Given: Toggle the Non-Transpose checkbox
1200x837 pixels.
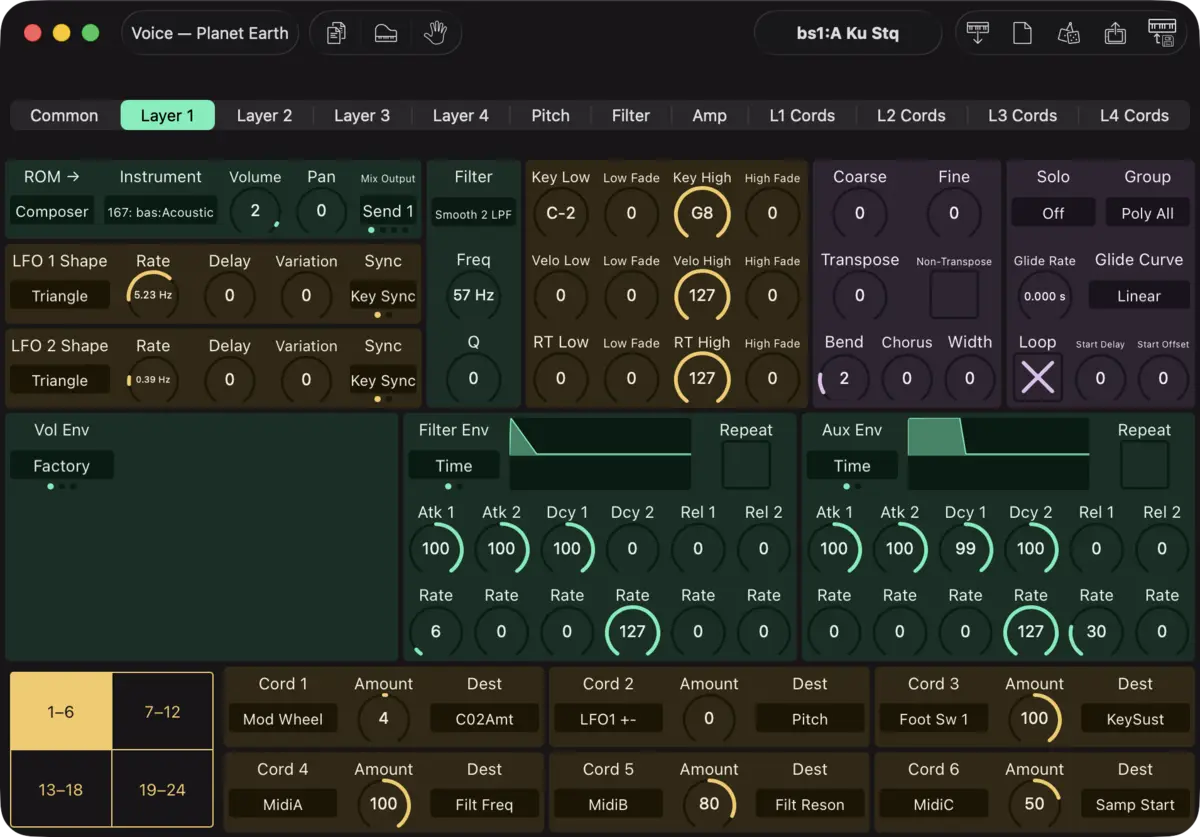Looking at the screenshot, I should pyautogui.click(x=954, y=295).
